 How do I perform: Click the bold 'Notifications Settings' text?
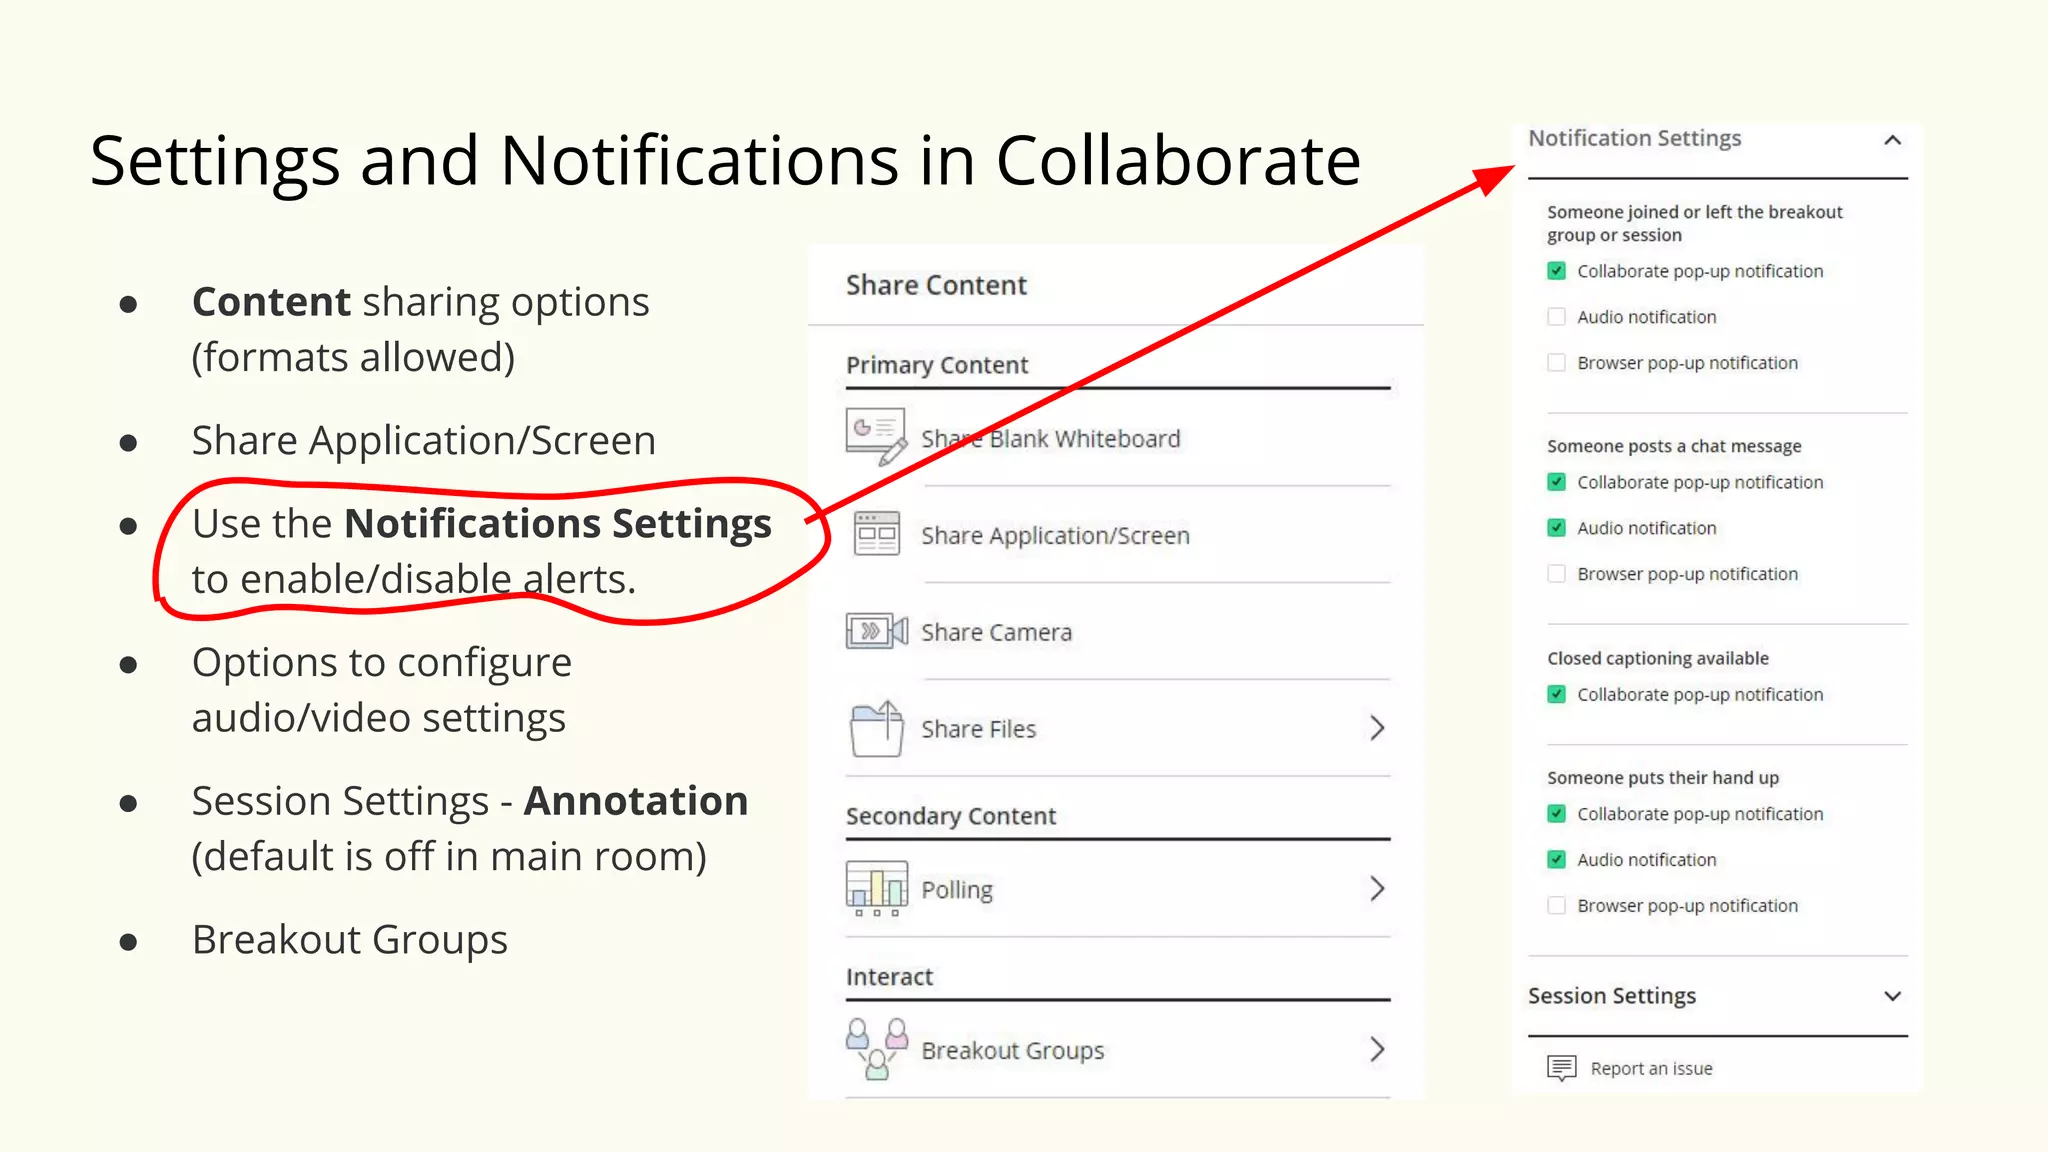click(x=558, y=523)
